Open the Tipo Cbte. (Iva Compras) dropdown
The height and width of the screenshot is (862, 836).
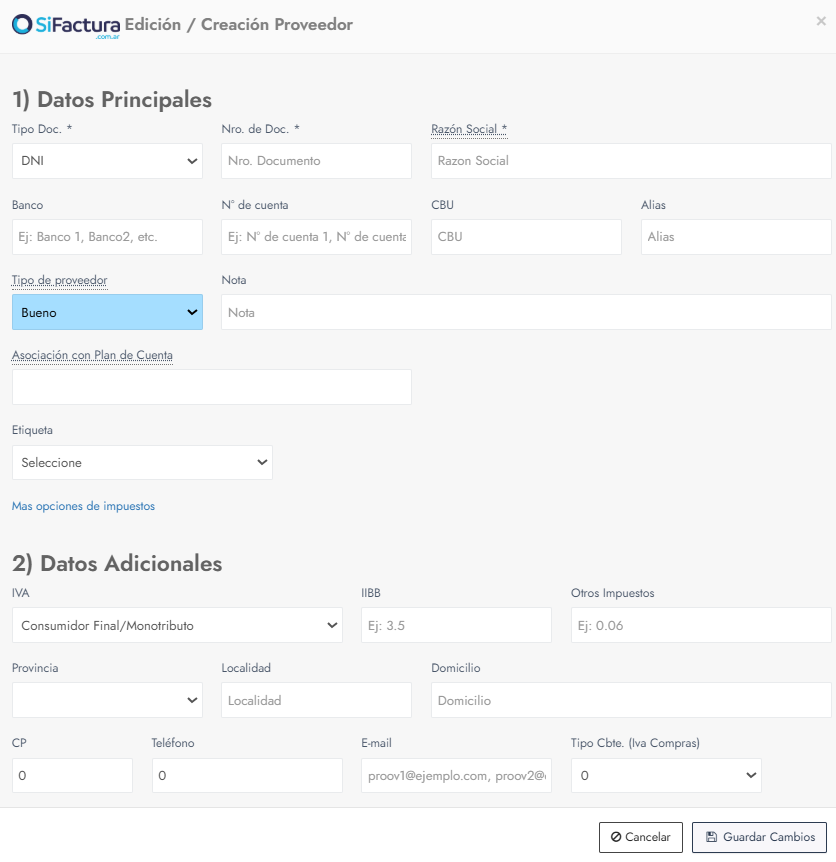[666, 775]
